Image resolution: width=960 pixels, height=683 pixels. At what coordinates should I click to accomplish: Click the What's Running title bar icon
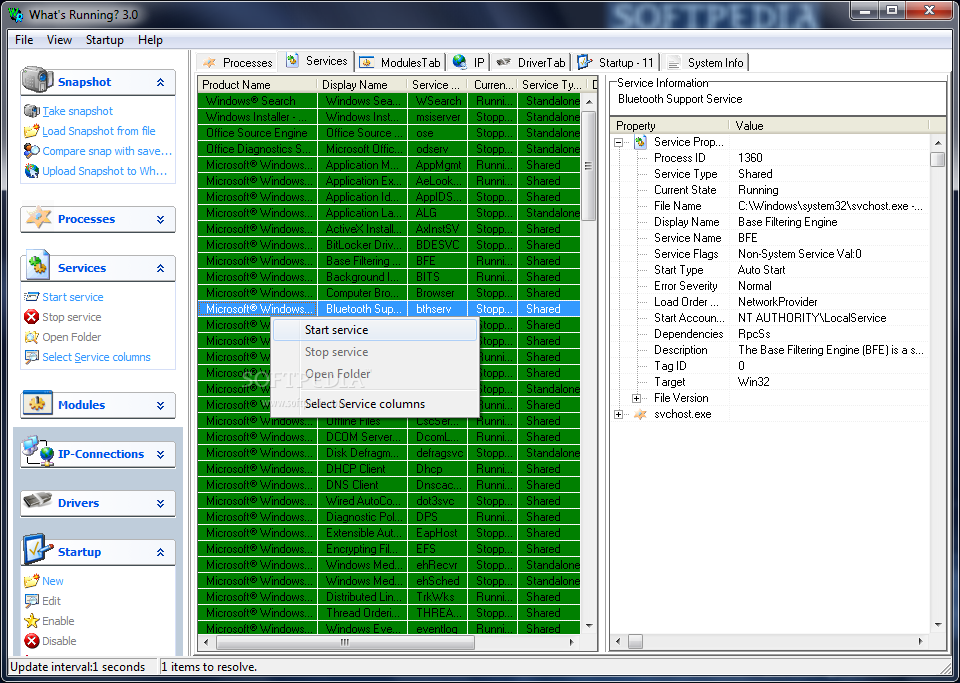pos(15,14)
